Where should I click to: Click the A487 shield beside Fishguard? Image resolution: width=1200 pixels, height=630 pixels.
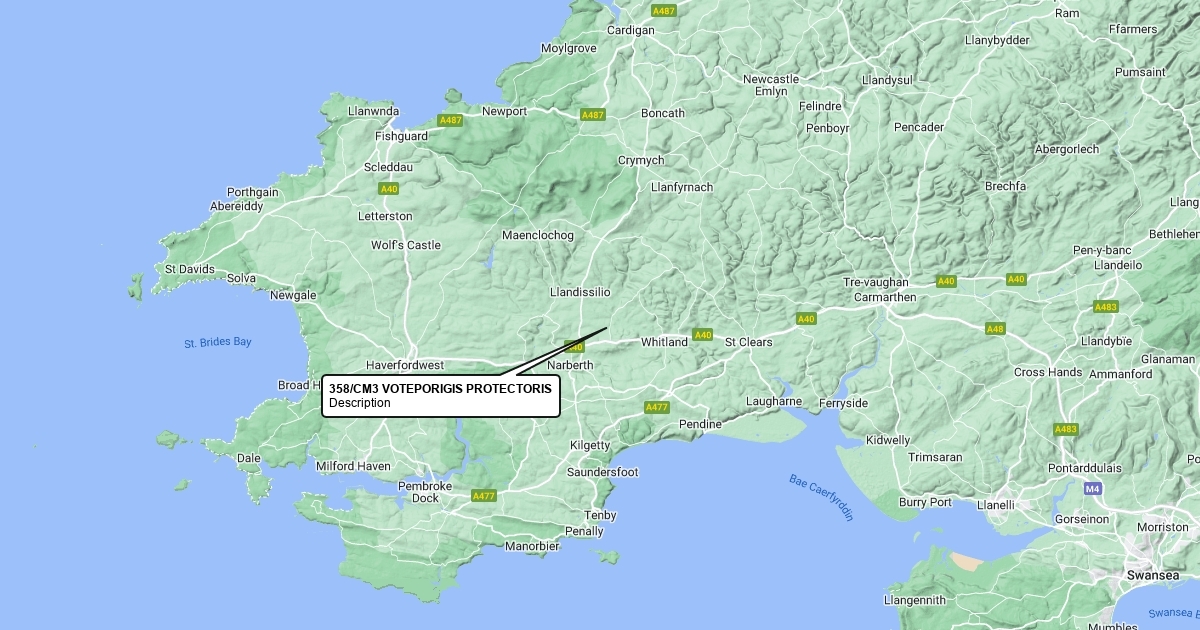(x=451, y=120)
